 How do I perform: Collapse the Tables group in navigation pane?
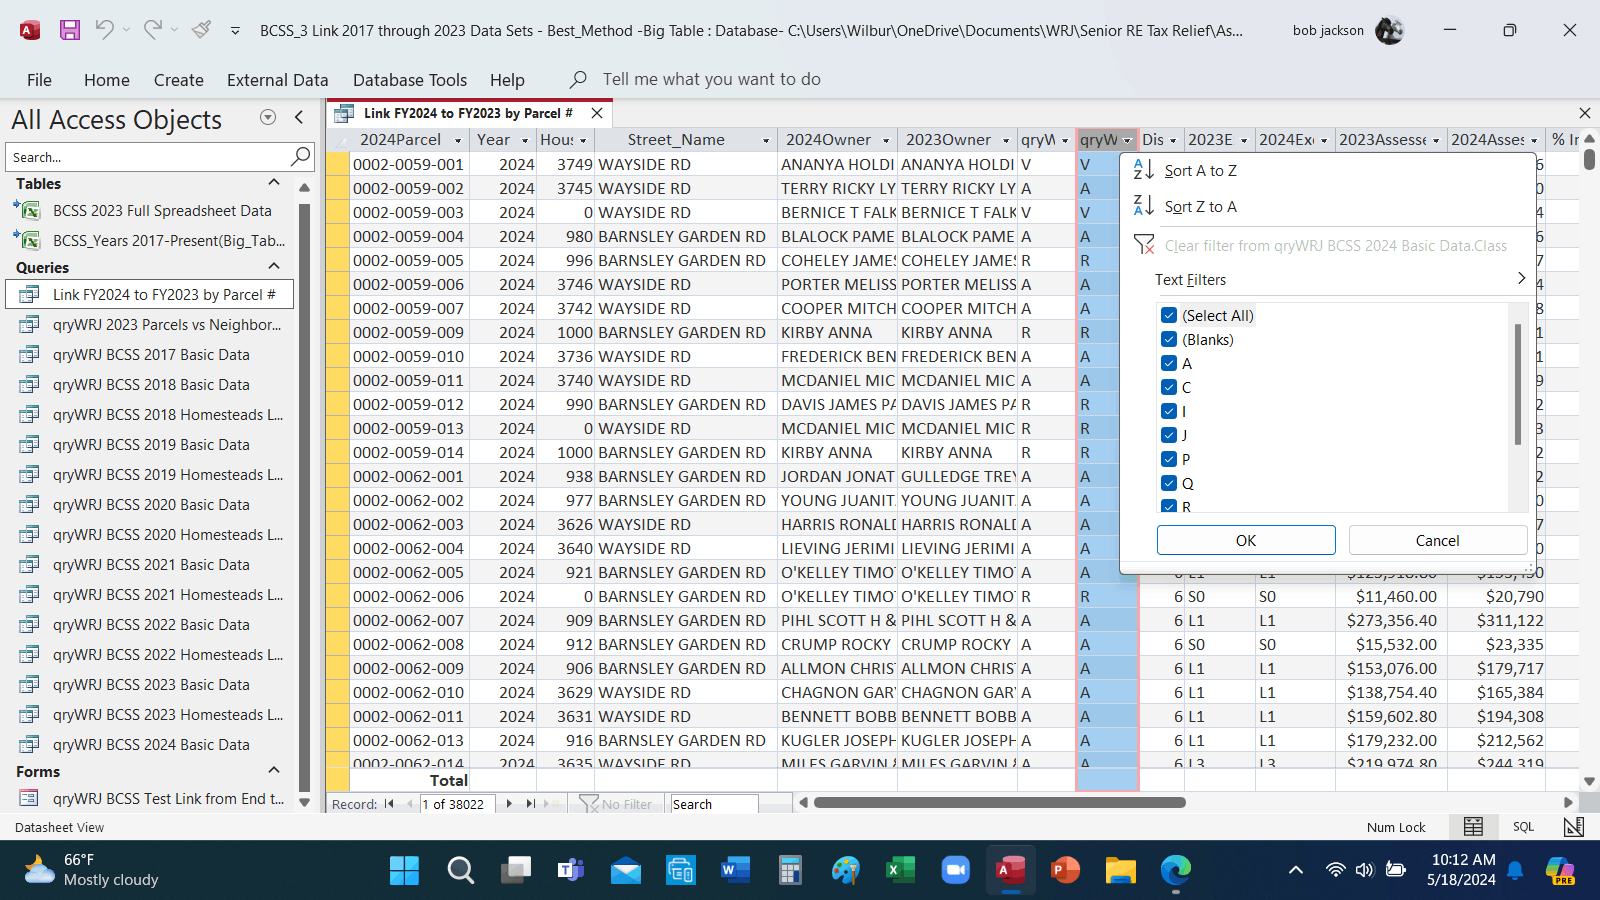coord(274,183)
